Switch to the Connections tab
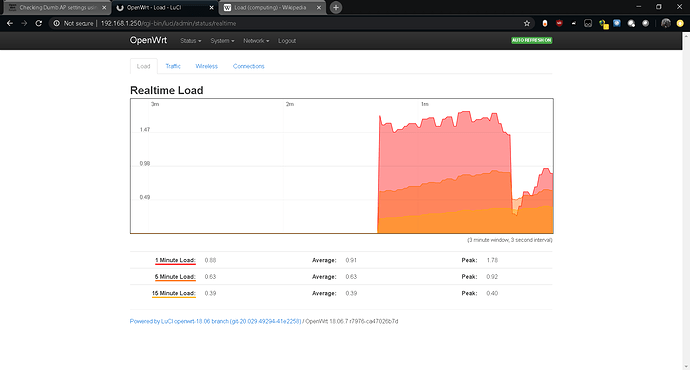 [249, 66]
